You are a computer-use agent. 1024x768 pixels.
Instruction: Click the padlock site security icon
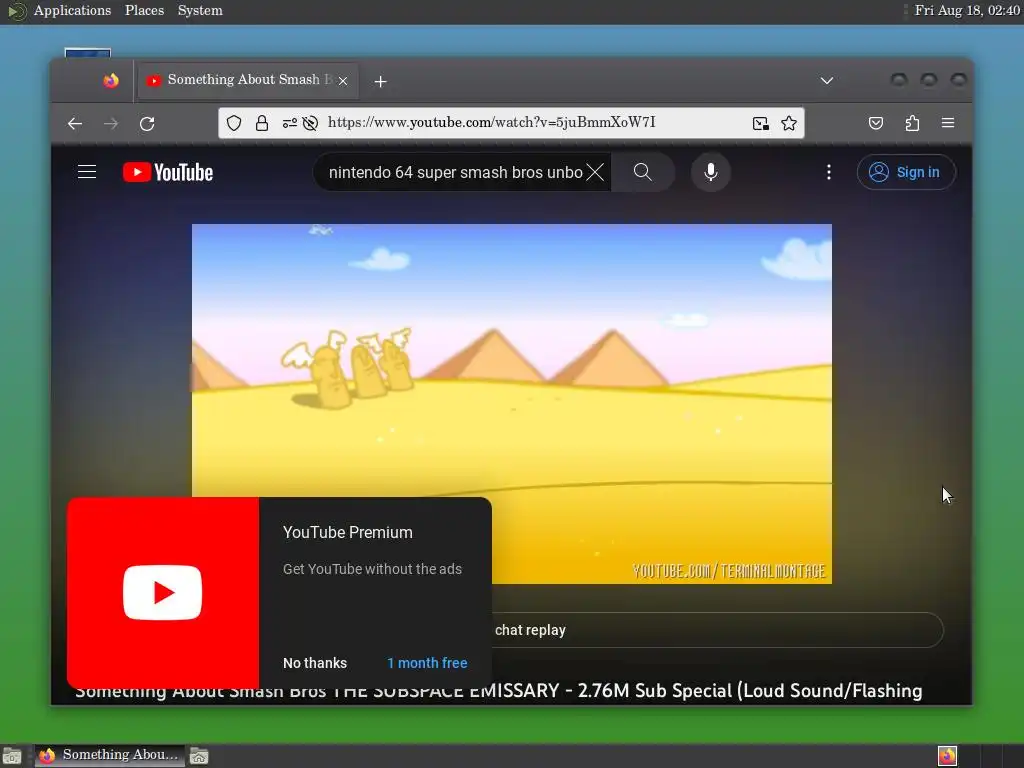(x=262, y=123)
